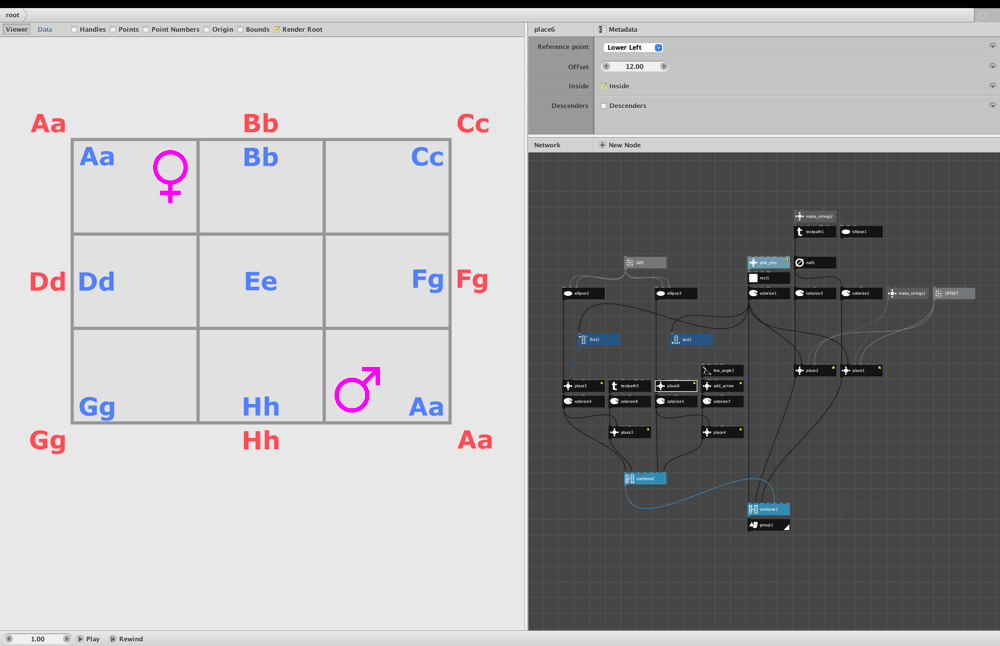Open the Inside row options arrow

[x=992, y=85]
